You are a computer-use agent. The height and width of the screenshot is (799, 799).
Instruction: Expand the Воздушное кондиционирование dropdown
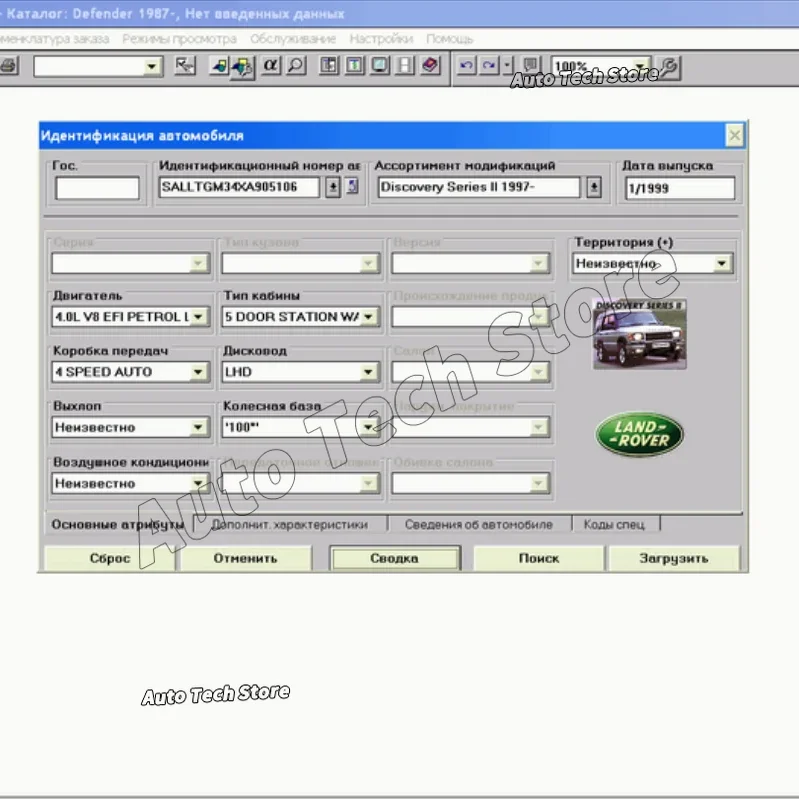pos(198,483)
